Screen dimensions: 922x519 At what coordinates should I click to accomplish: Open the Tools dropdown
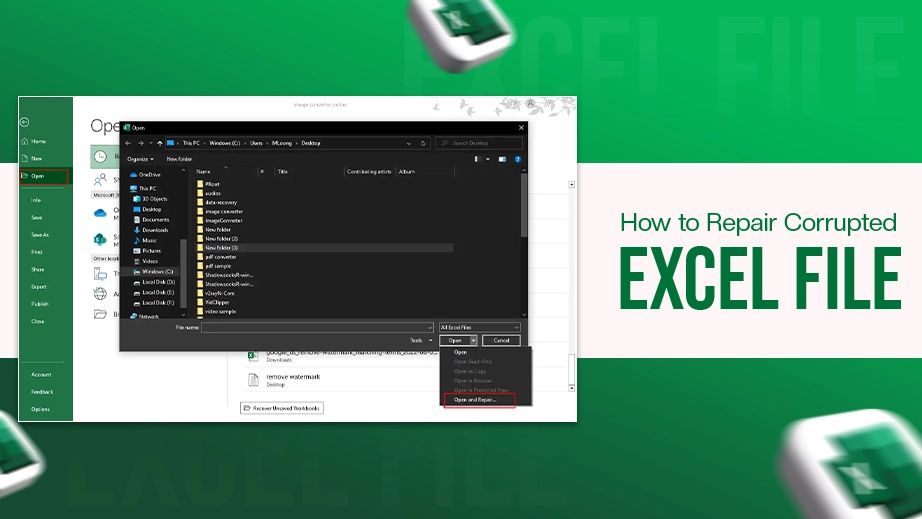[x=420, y=341]
